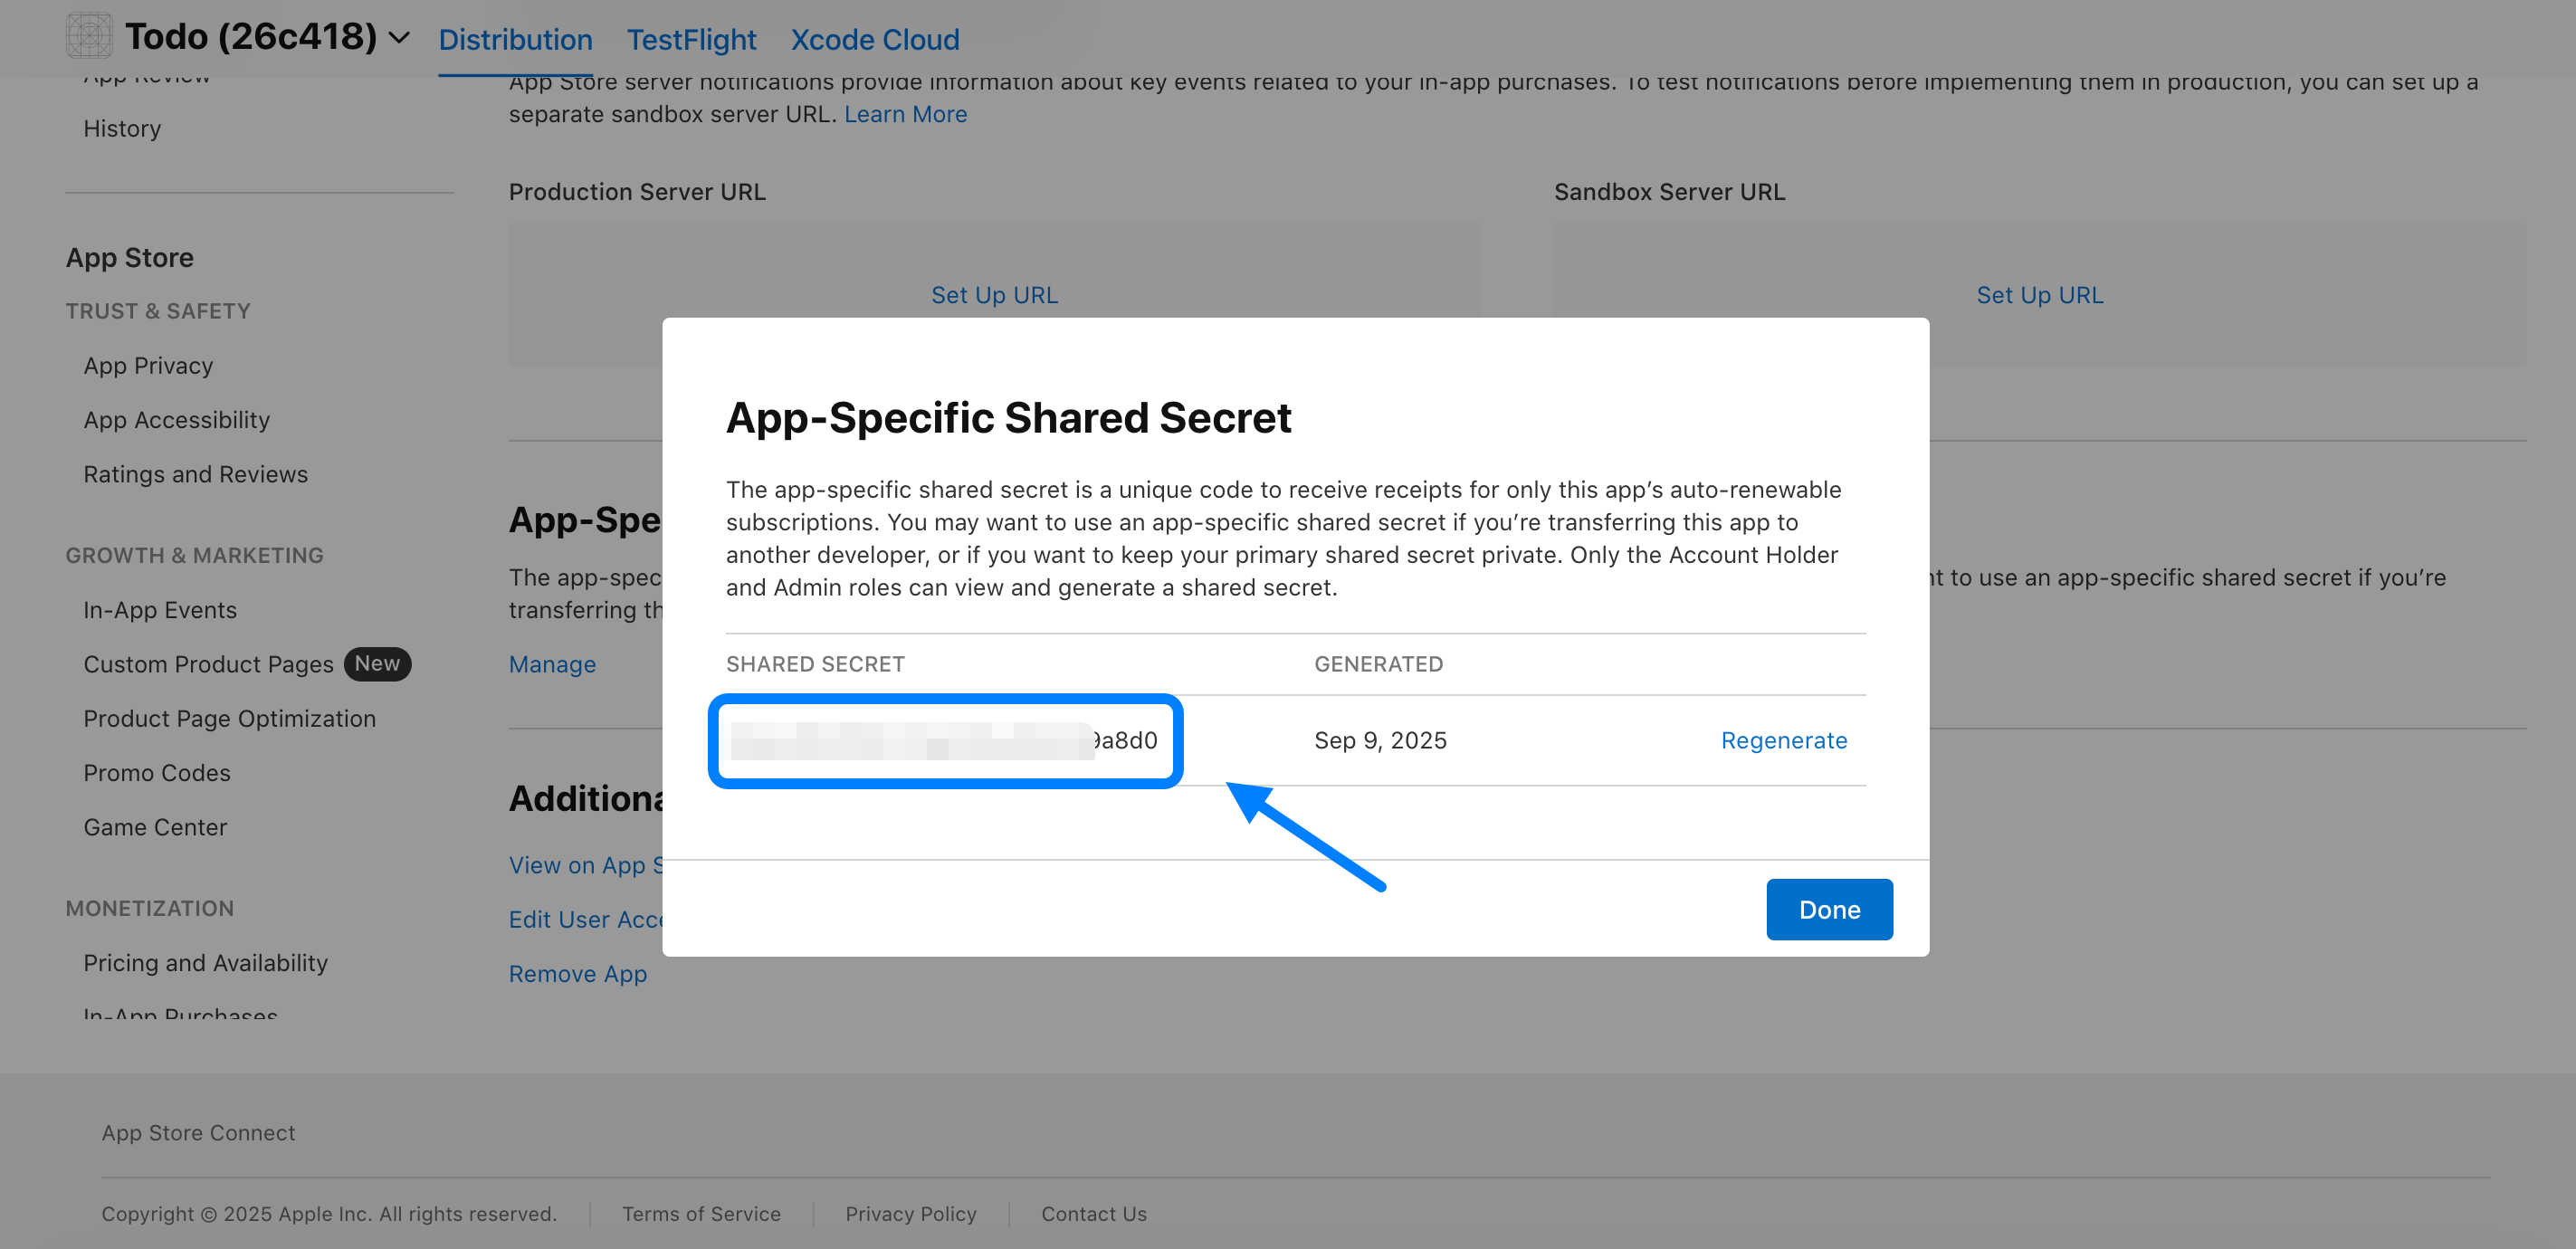The height and width of the screenshot is (1249, 2576).
Task: Select Promo Codes in the sidebar
Action: 156,773
